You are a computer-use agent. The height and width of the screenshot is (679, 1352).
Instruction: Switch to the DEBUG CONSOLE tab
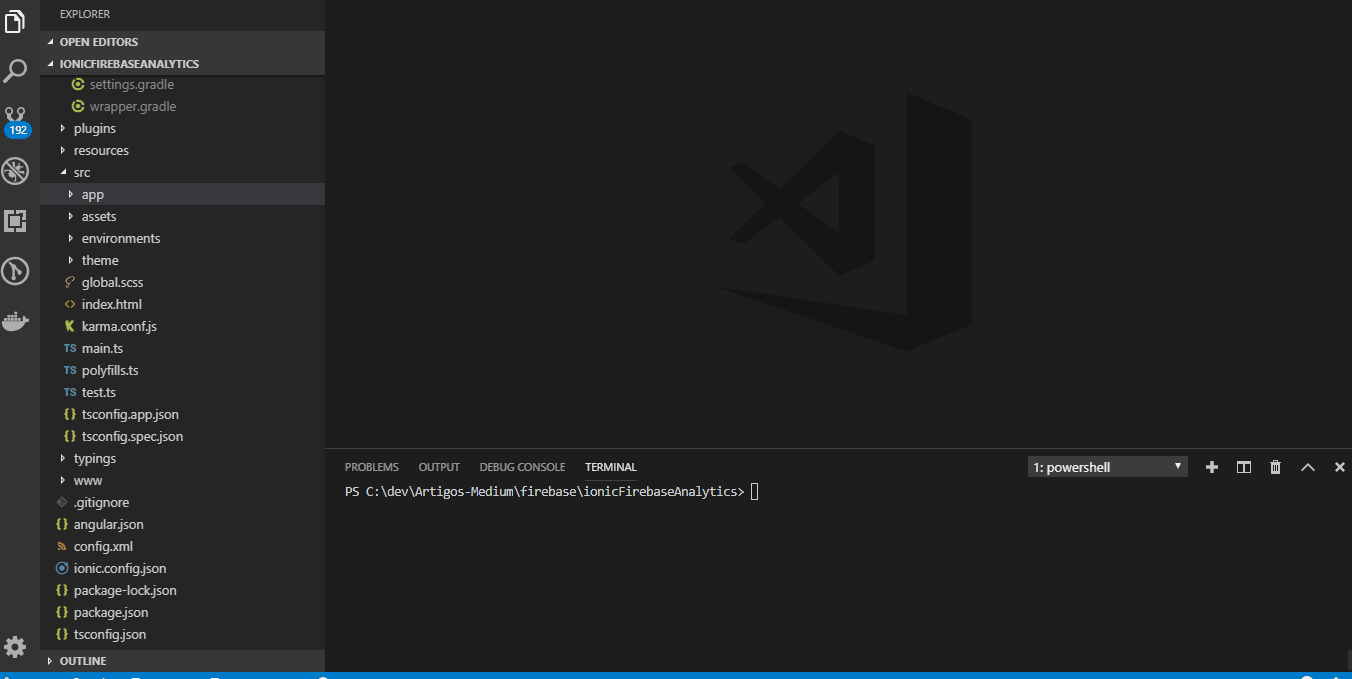tap(522, 466)
